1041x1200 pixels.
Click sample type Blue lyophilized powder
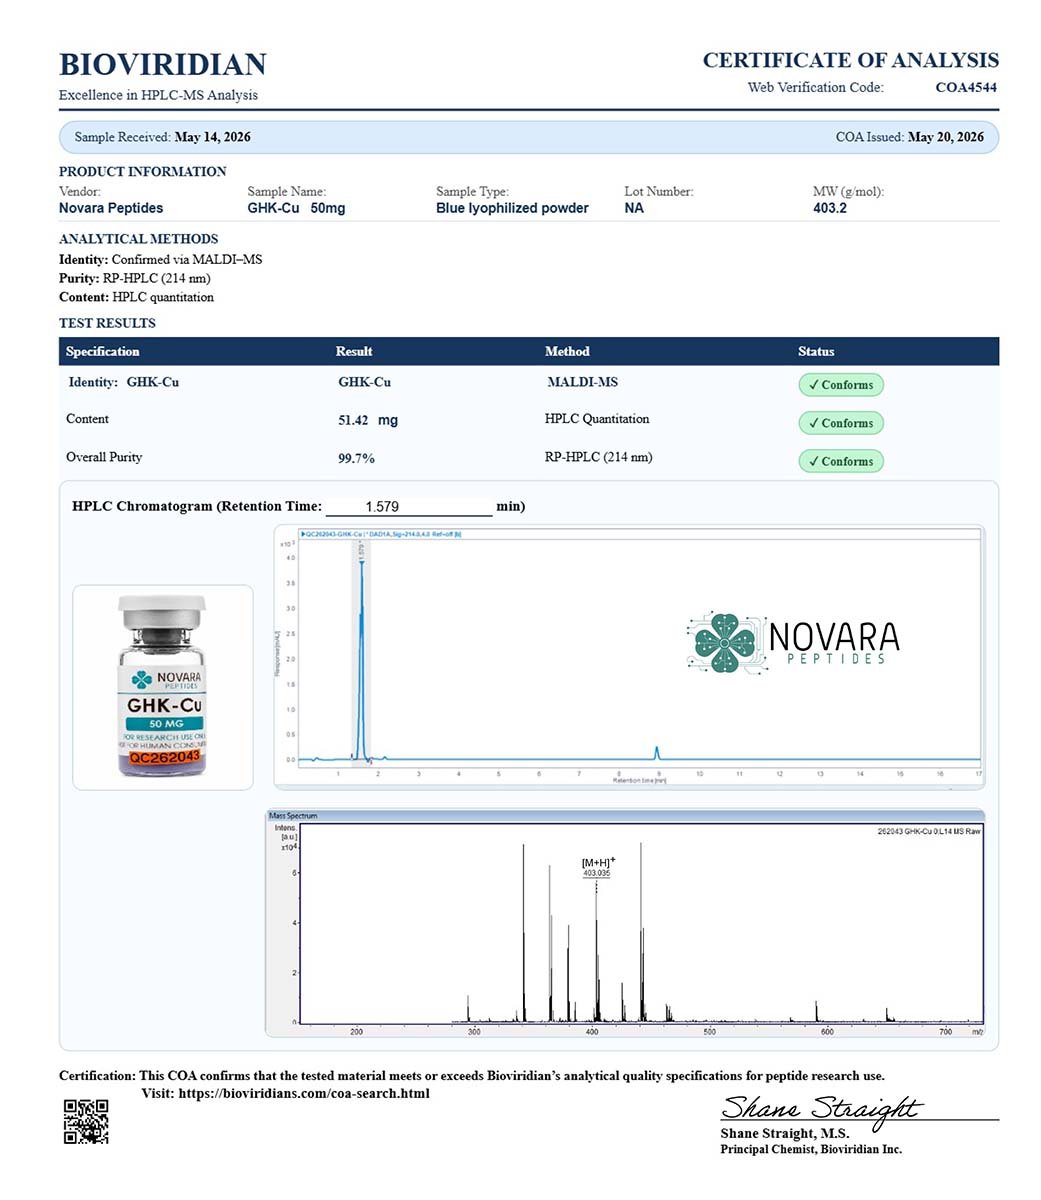tap(512, 208)
